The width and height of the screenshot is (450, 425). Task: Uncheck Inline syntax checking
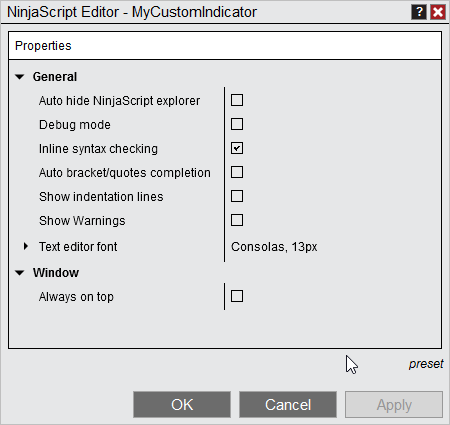pos(237,148)
